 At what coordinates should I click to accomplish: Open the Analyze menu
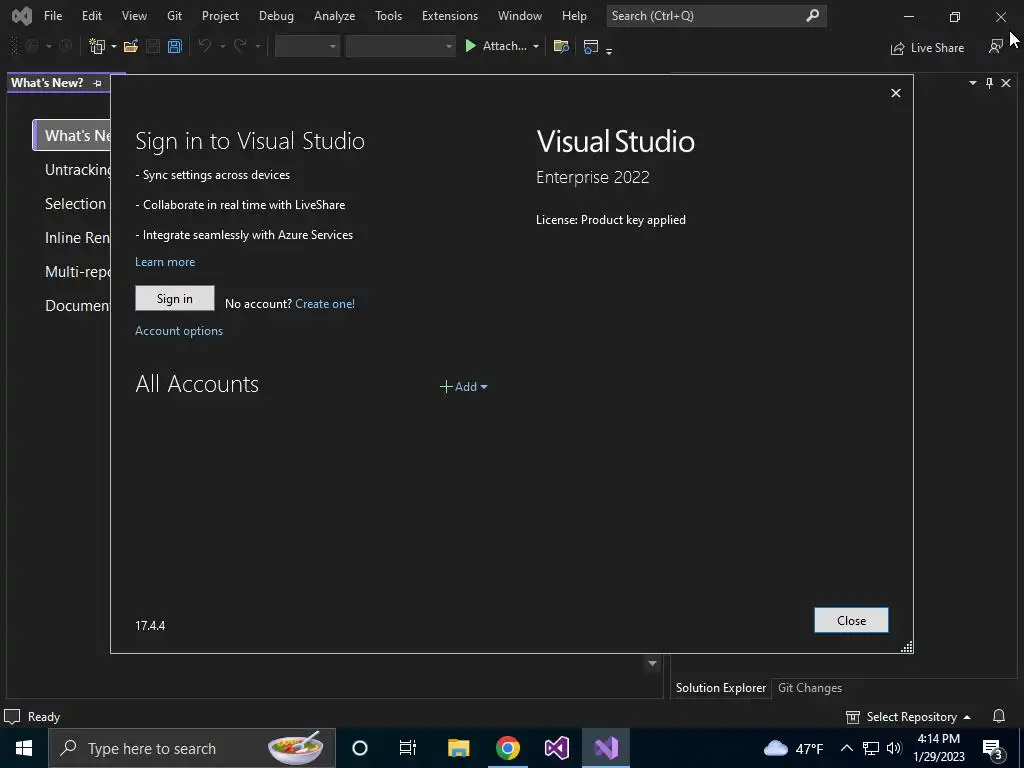334,16
